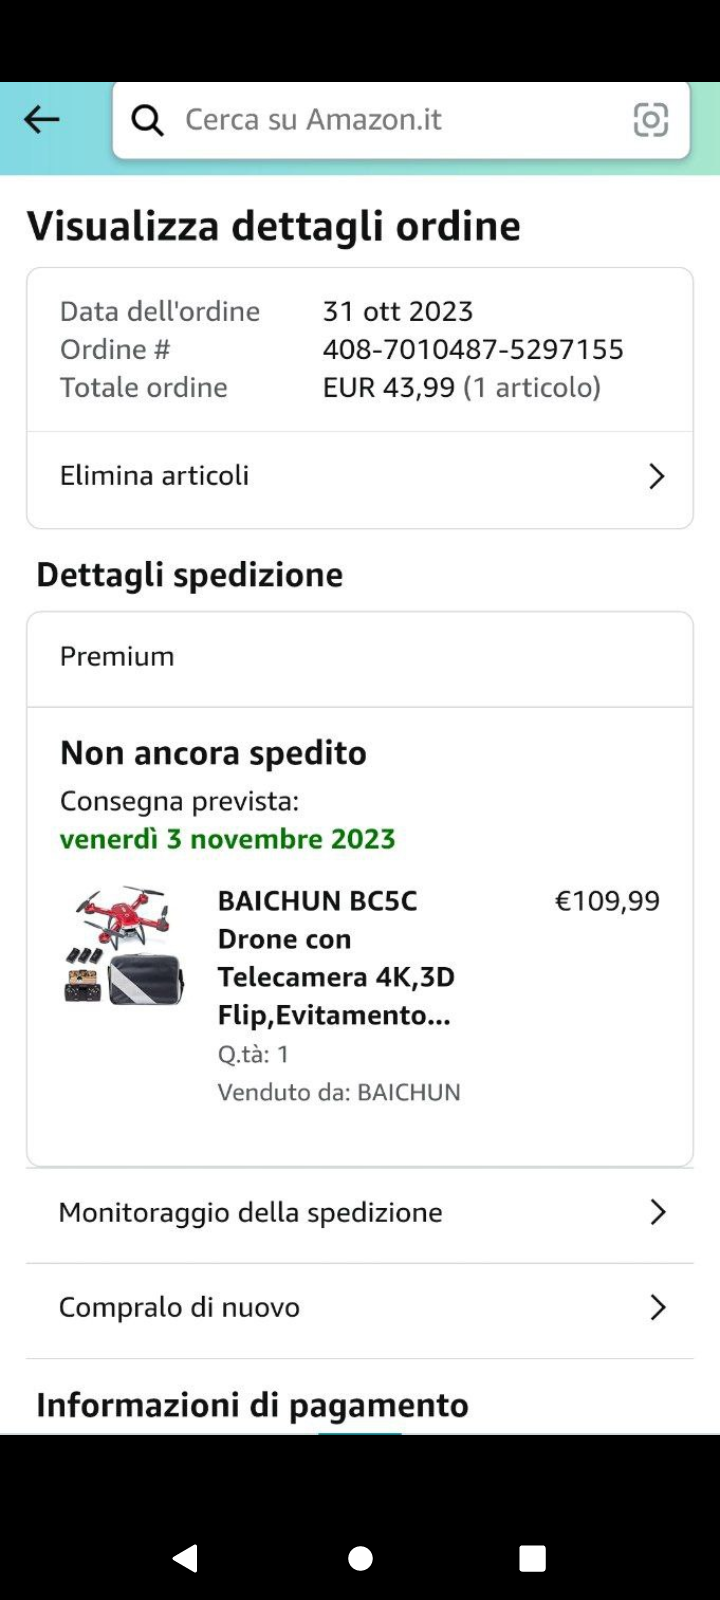Expand the Monitoraggio della spedizione chevron
Screen dimensions: 720x1600
[x=657, y=1212]
